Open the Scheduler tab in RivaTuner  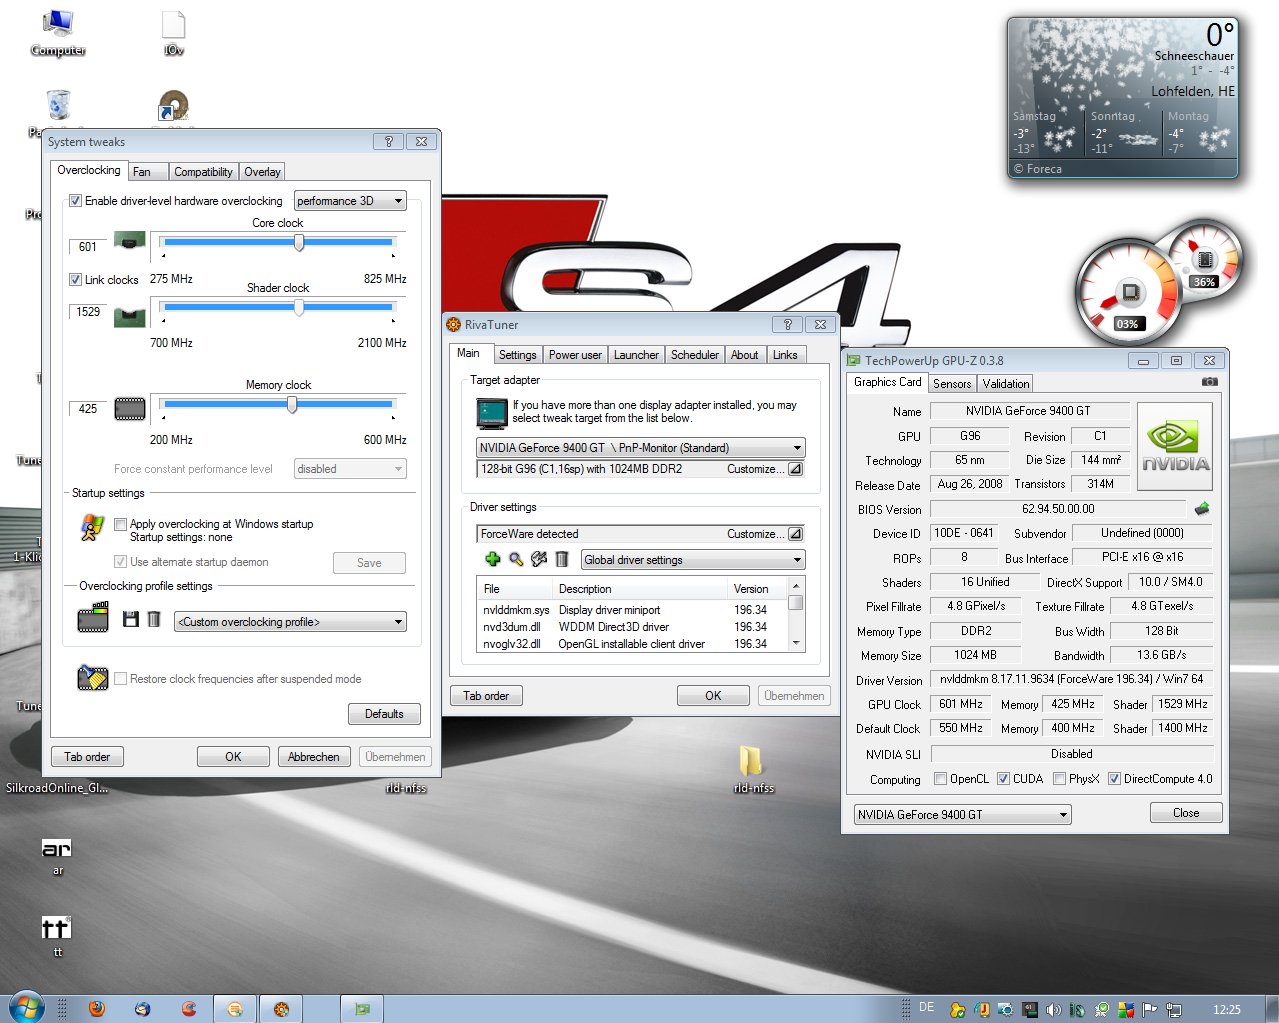pyautogui.click(x=695, y=355)
